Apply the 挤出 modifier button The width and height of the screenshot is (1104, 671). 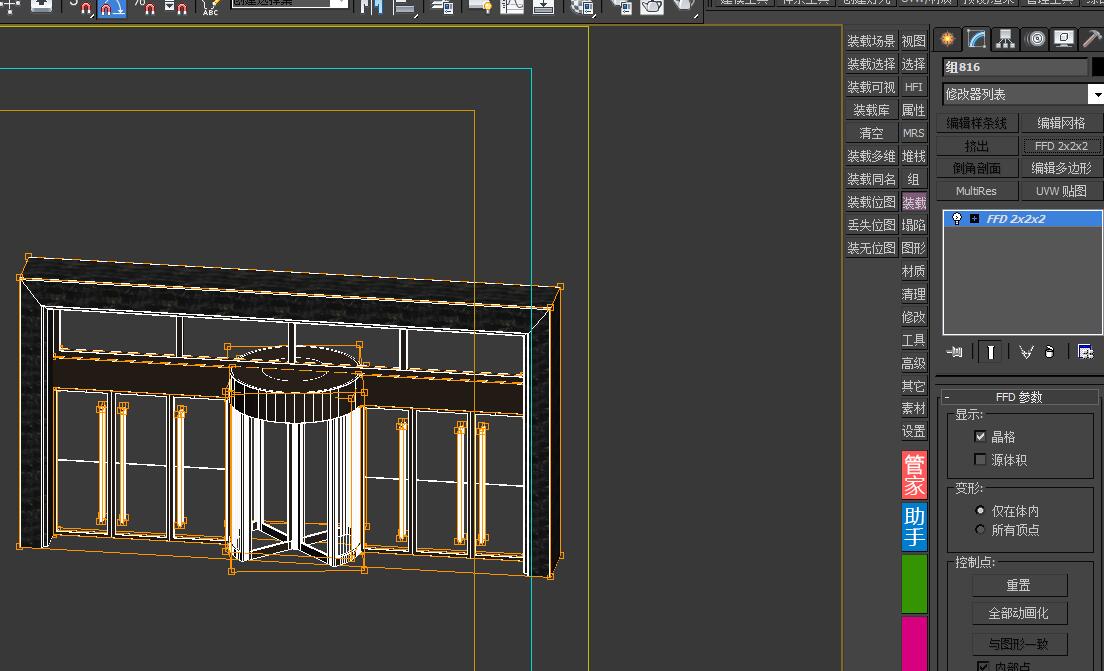[x=977, y=146]
